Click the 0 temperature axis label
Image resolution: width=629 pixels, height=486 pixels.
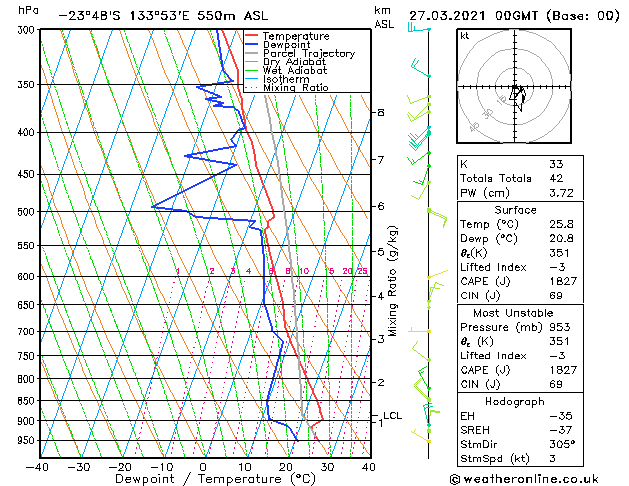[x=203, y=467]
